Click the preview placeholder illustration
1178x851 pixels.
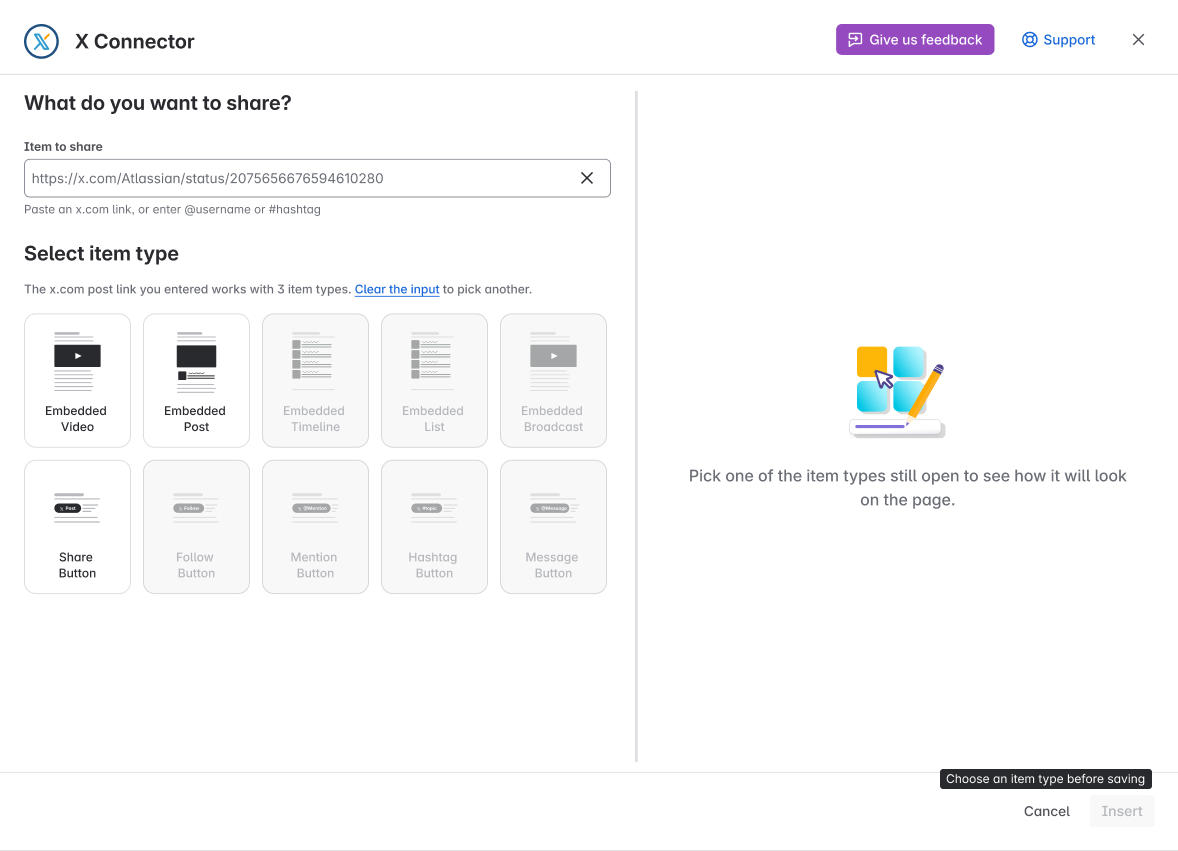pyautogui.click(x=898, y=391)
